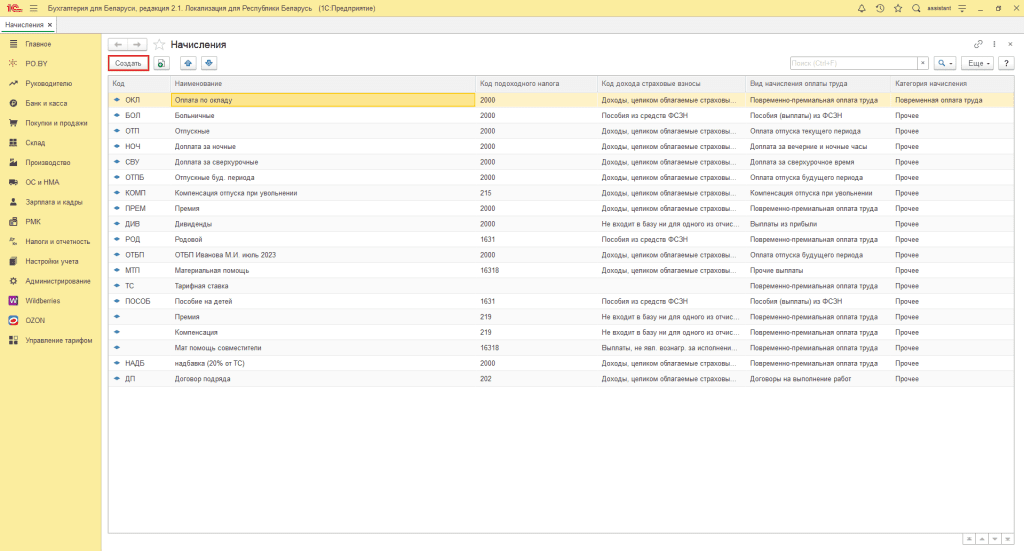Click the Поиск search input field
Screen dimensions: 1024x551
(x=853, y=63)
